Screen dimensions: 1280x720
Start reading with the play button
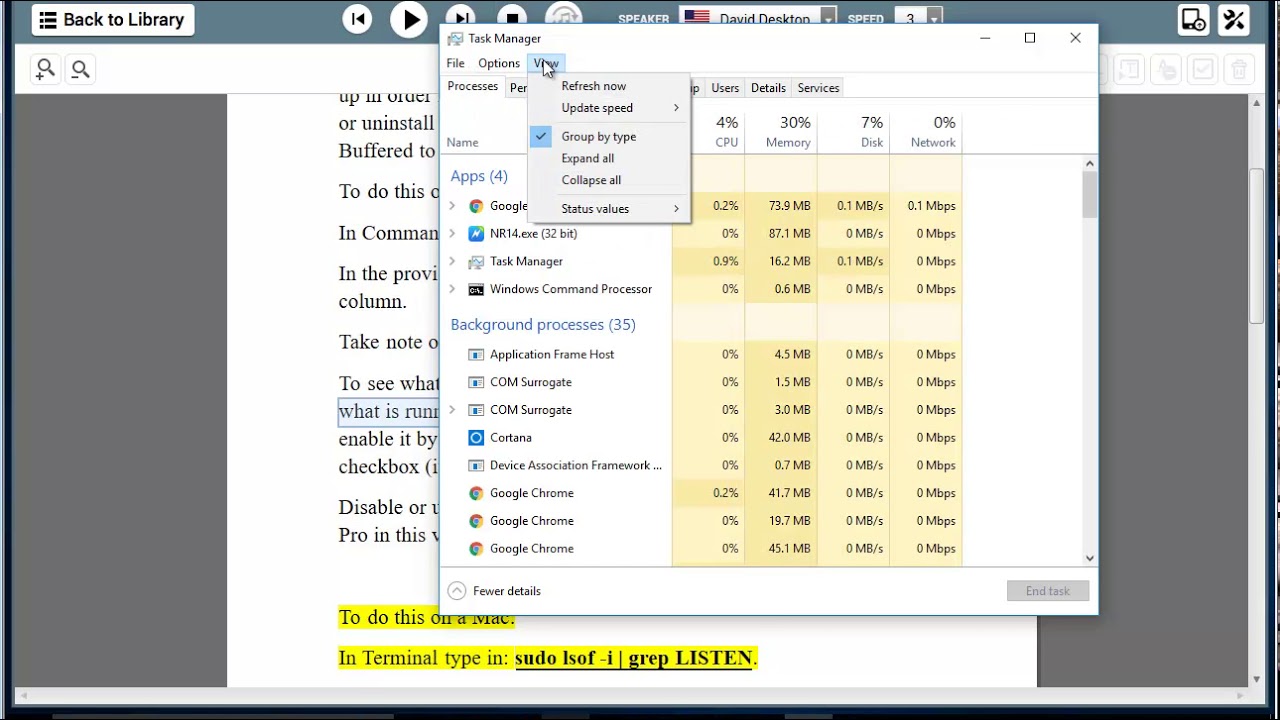point(409,19)
